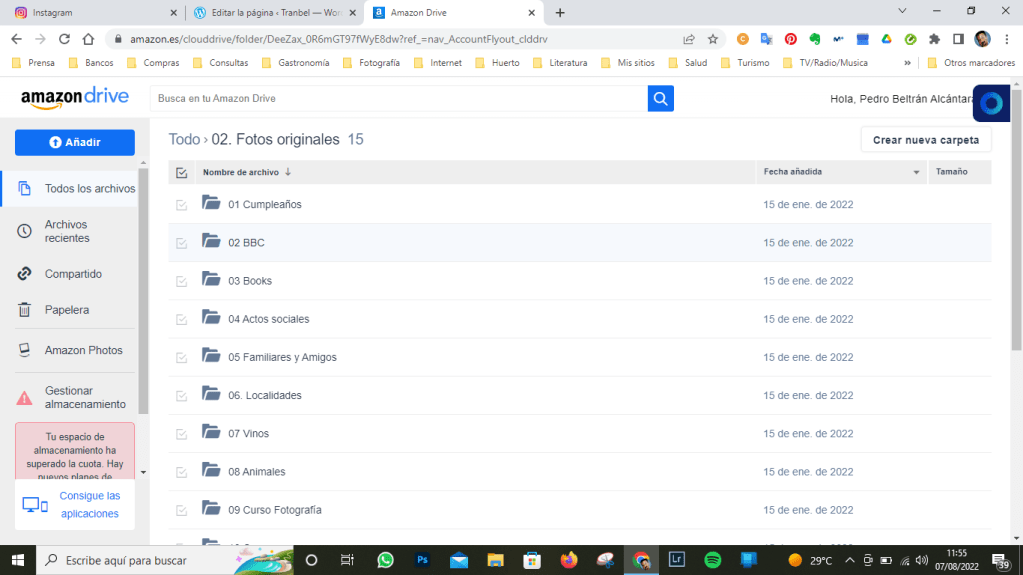This screenshot has width=1023, height=575.
Task: Click the blue search magnifier button
Action: pos(660,98)
